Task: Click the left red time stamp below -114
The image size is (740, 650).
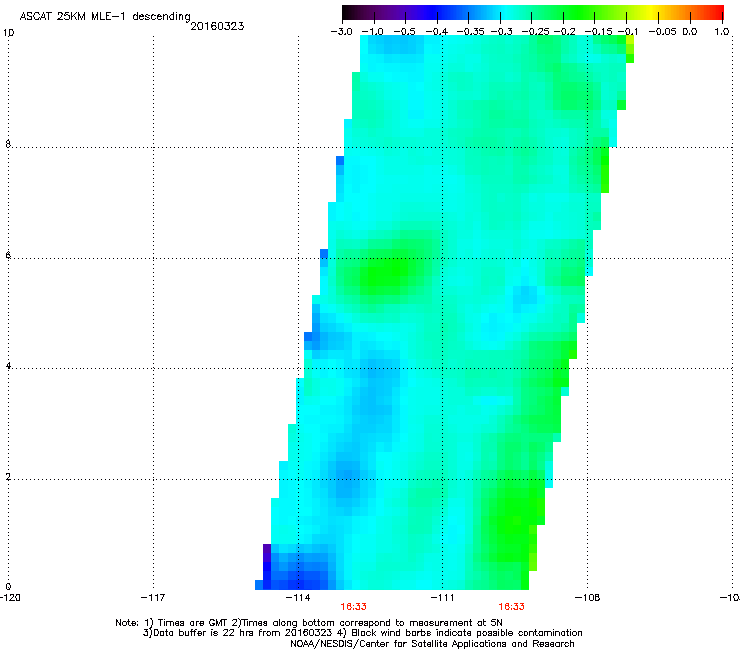Action: [x=353, y=607]
